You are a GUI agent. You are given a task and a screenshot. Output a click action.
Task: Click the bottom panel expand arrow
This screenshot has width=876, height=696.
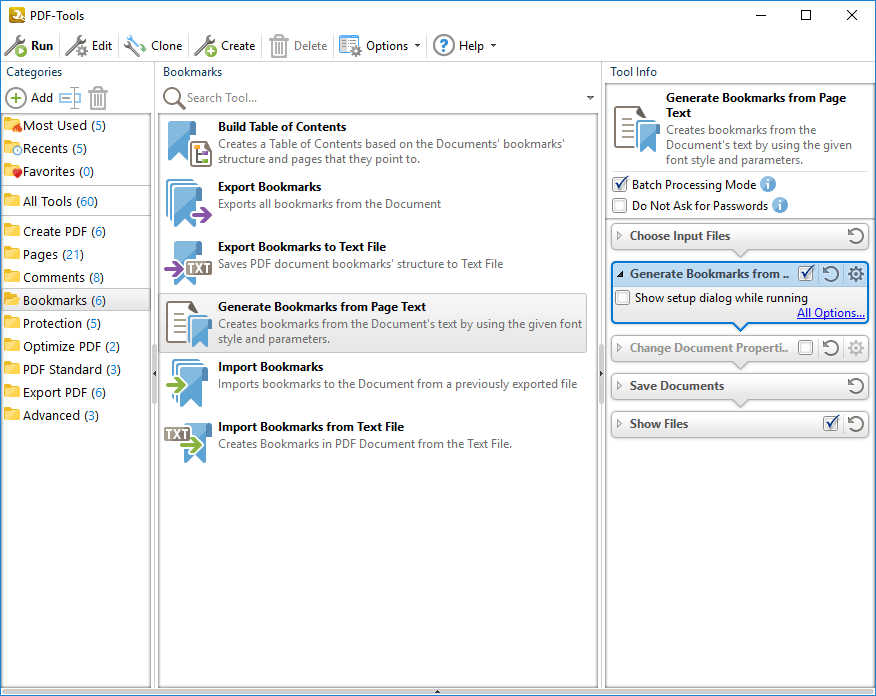point(437,692)
